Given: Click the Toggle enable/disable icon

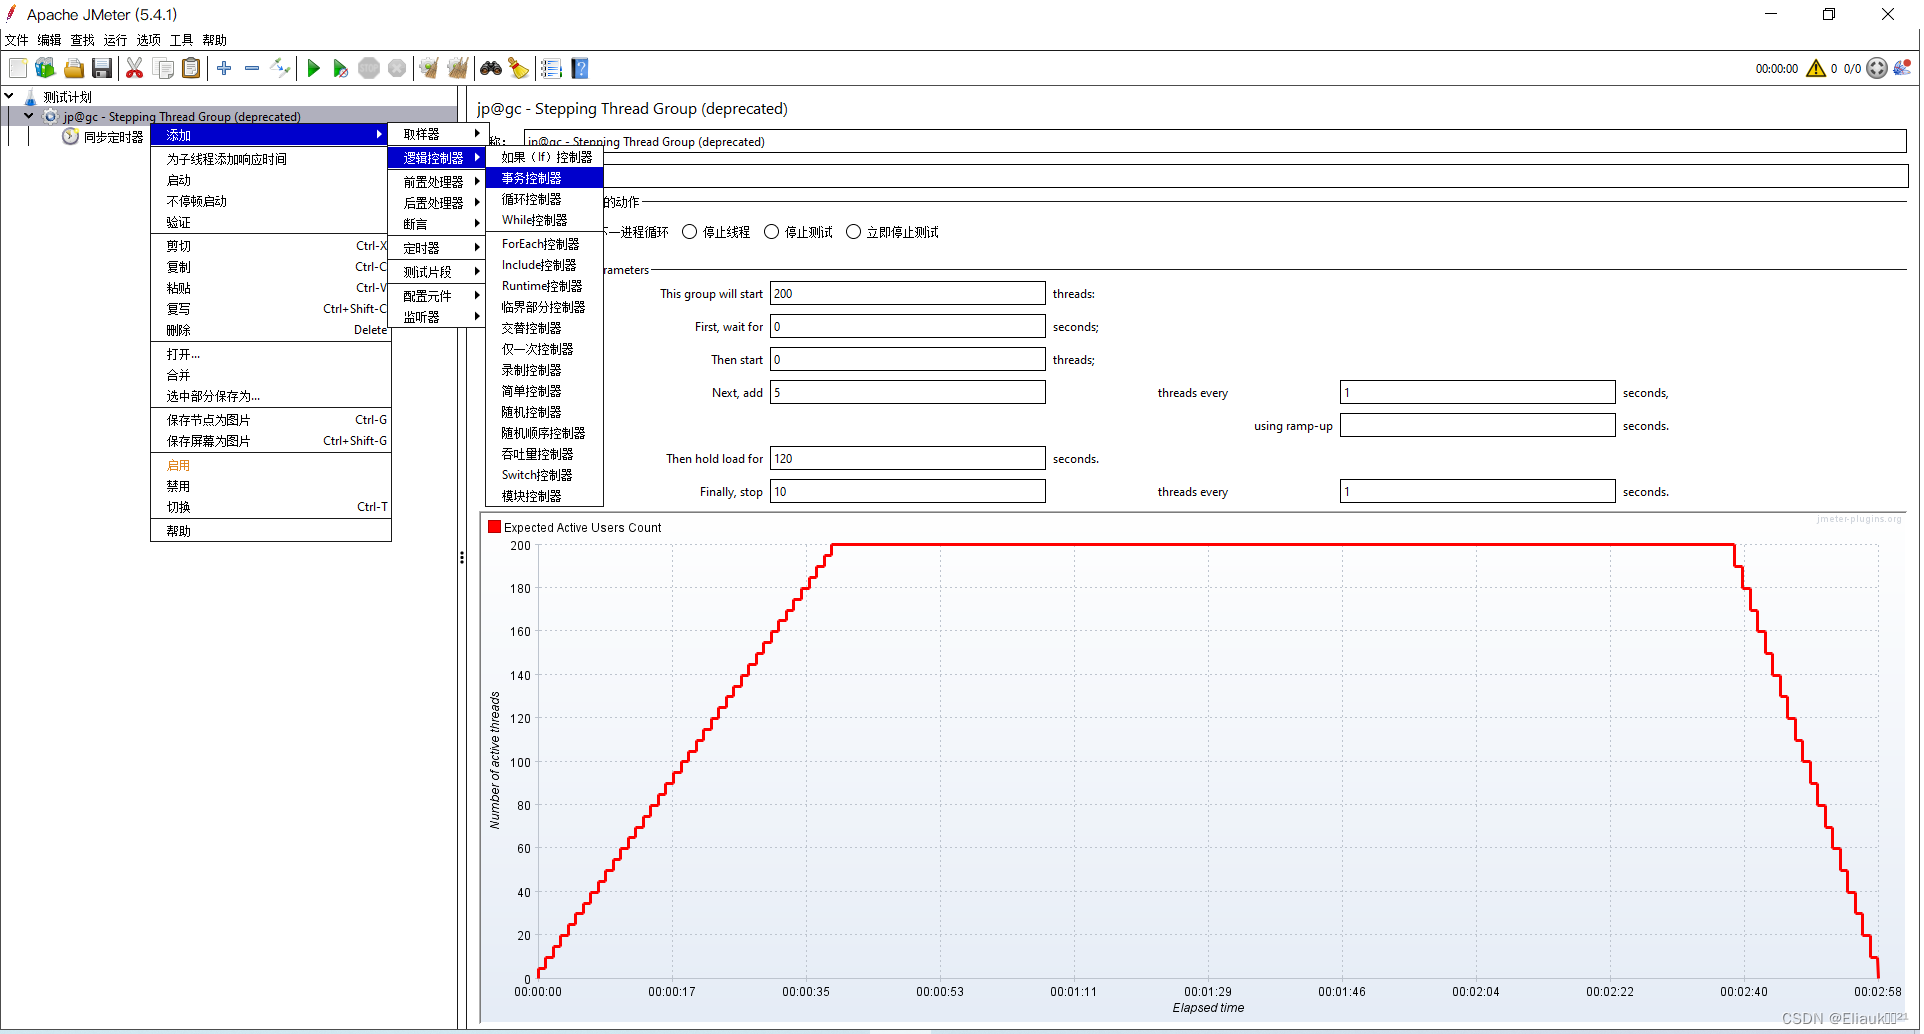Looking at the screenshot, I should coord(281,68).
